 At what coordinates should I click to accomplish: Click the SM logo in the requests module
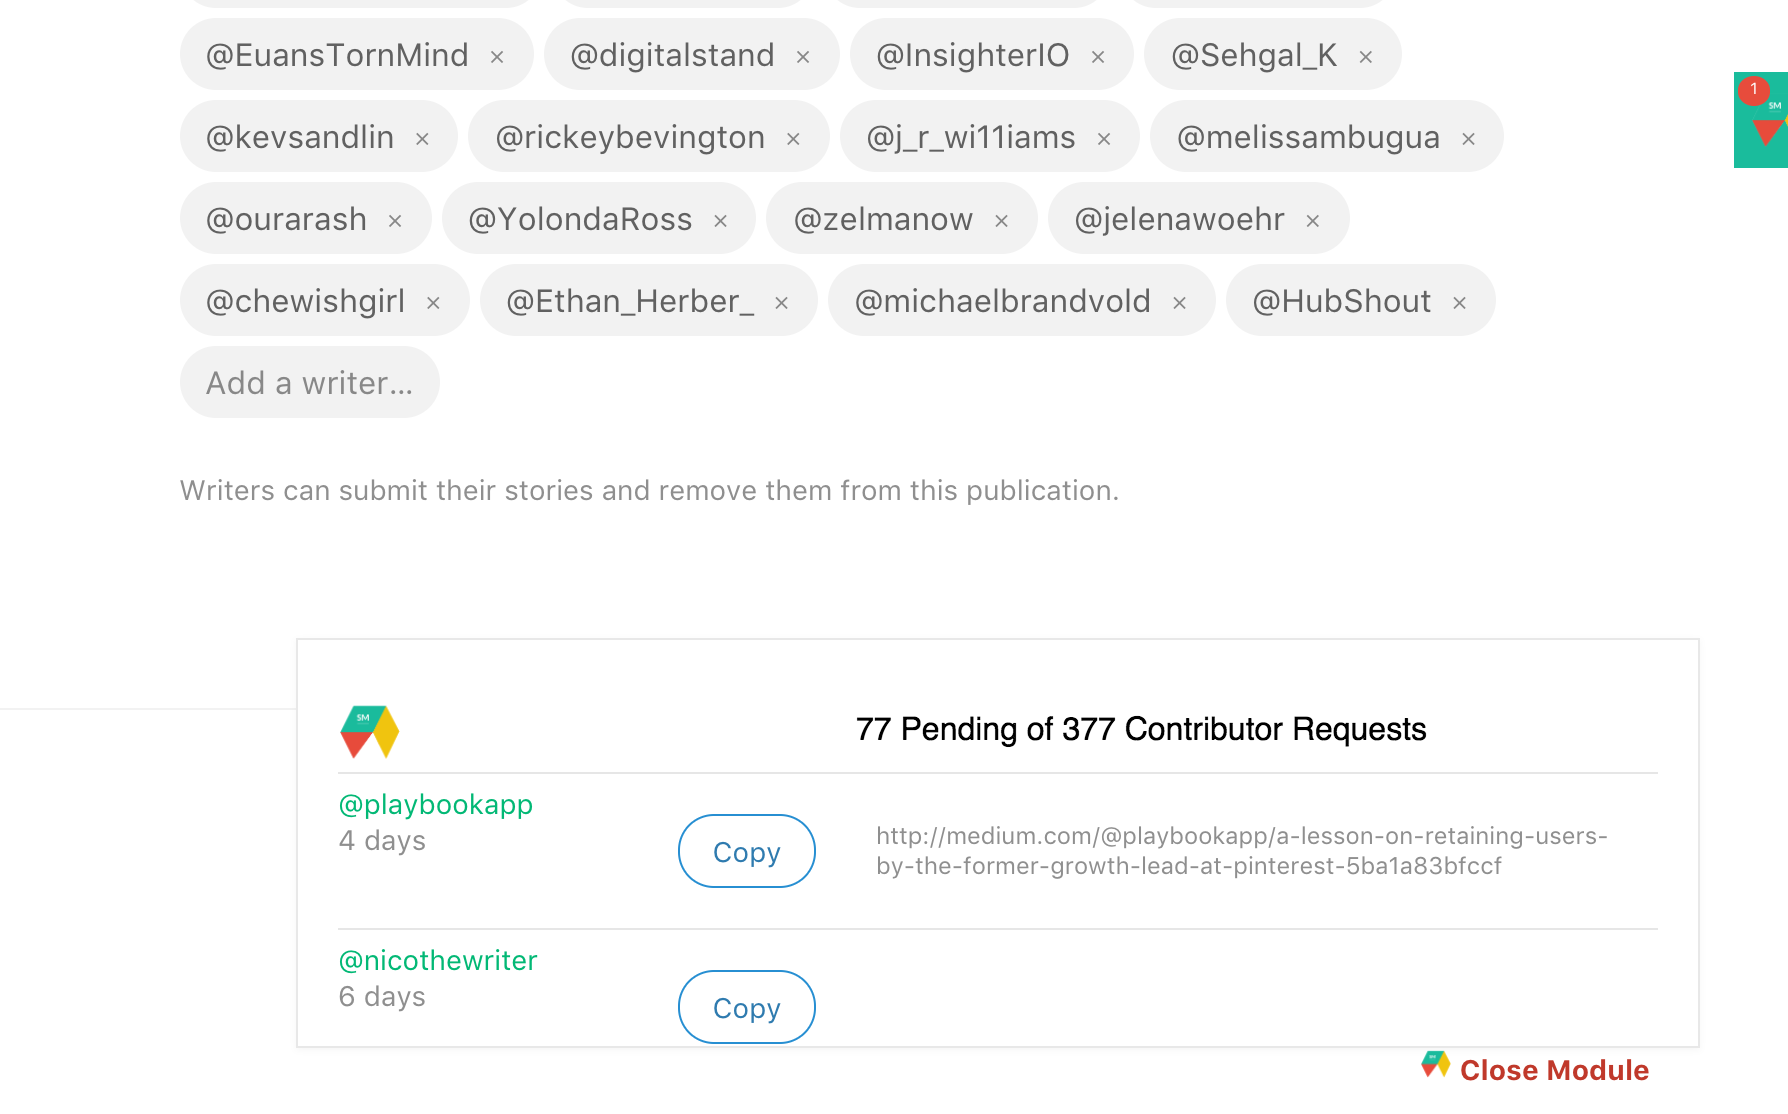[x=369, y=731]
